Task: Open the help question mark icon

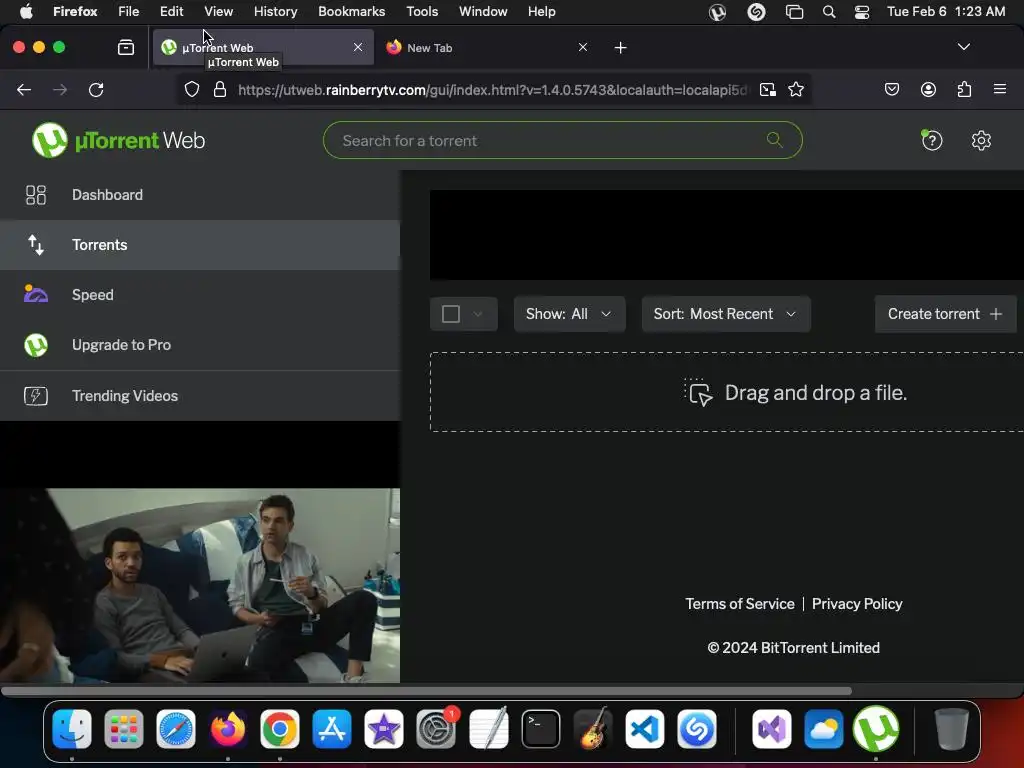Action: pyautogui.click(x=931, y=140)
